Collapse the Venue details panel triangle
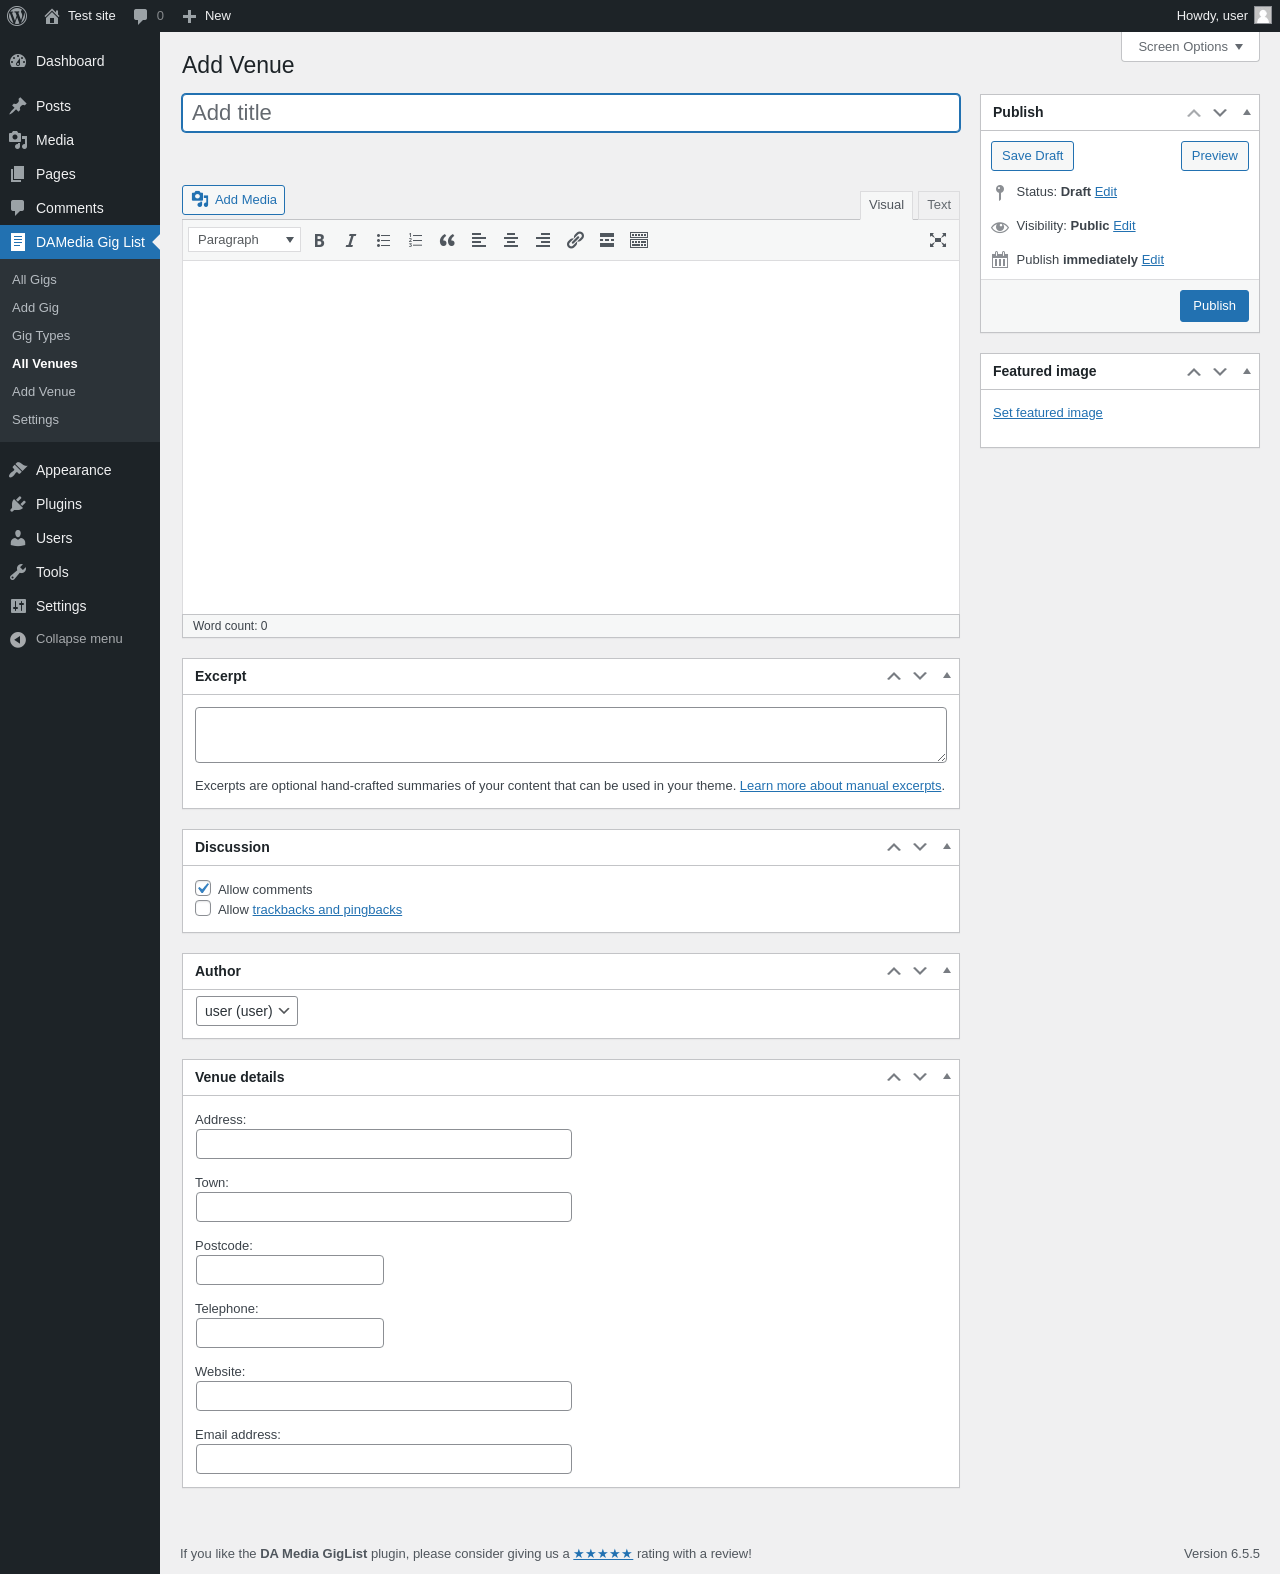Screen dimensions: 1280x1574 pos(947,1077)
